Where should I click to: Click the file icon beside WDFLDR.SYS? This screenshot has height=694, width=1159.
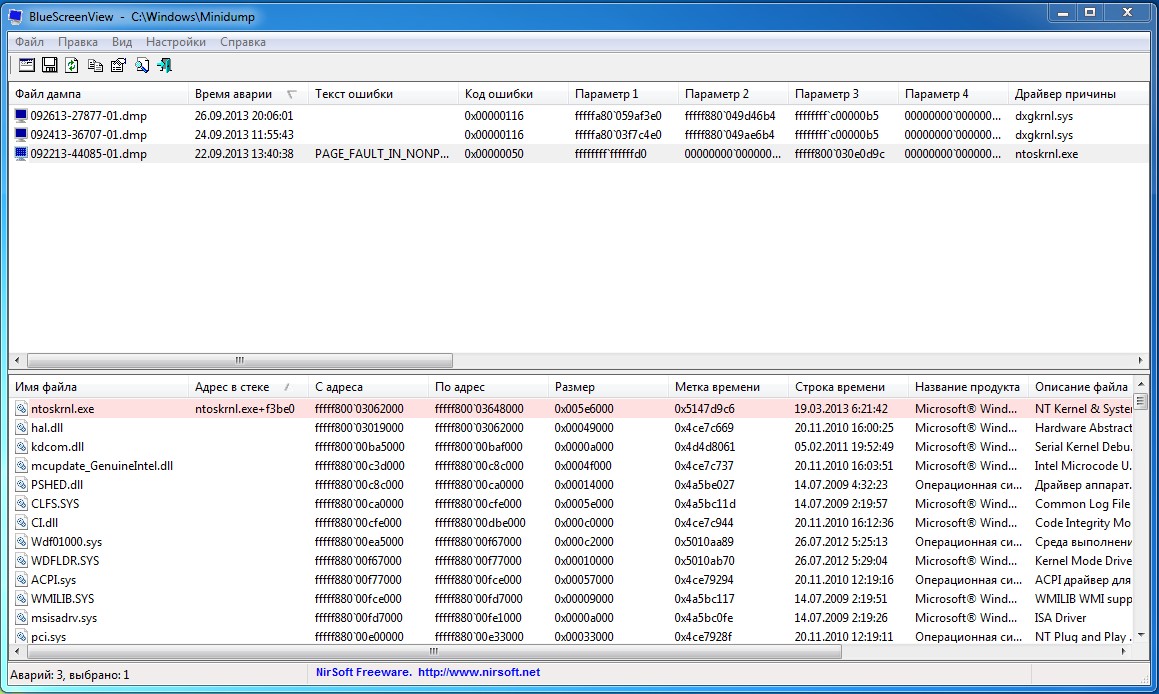pyautogui.click(x=21, y=560)
